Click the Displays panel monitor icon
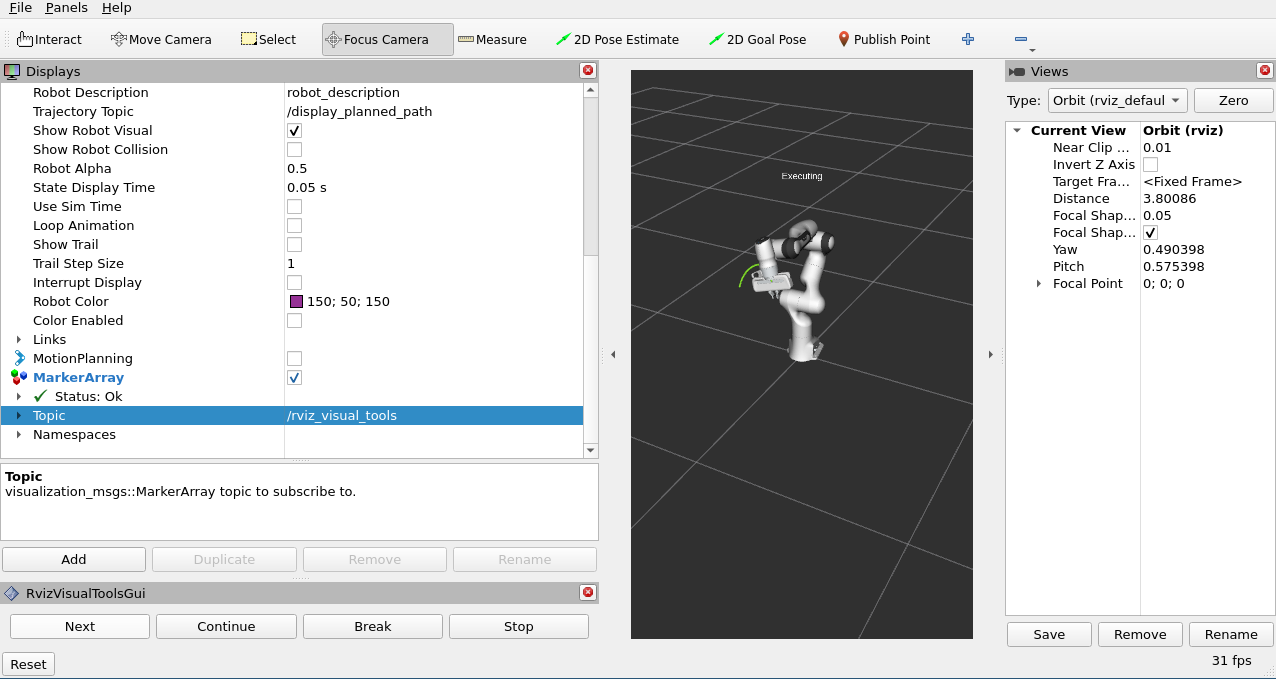Image resolution: width=1276 pixels, height=679 pixels. coord(13,71)
